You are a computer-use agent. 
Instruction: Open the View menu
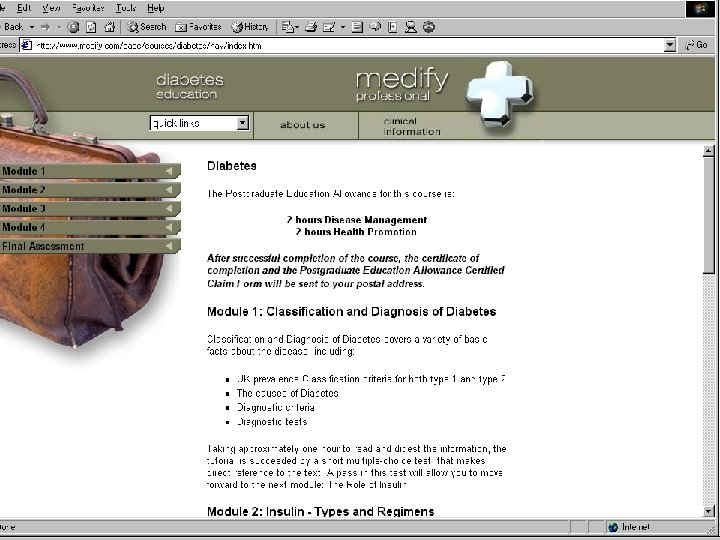click(x=51, y=8)
